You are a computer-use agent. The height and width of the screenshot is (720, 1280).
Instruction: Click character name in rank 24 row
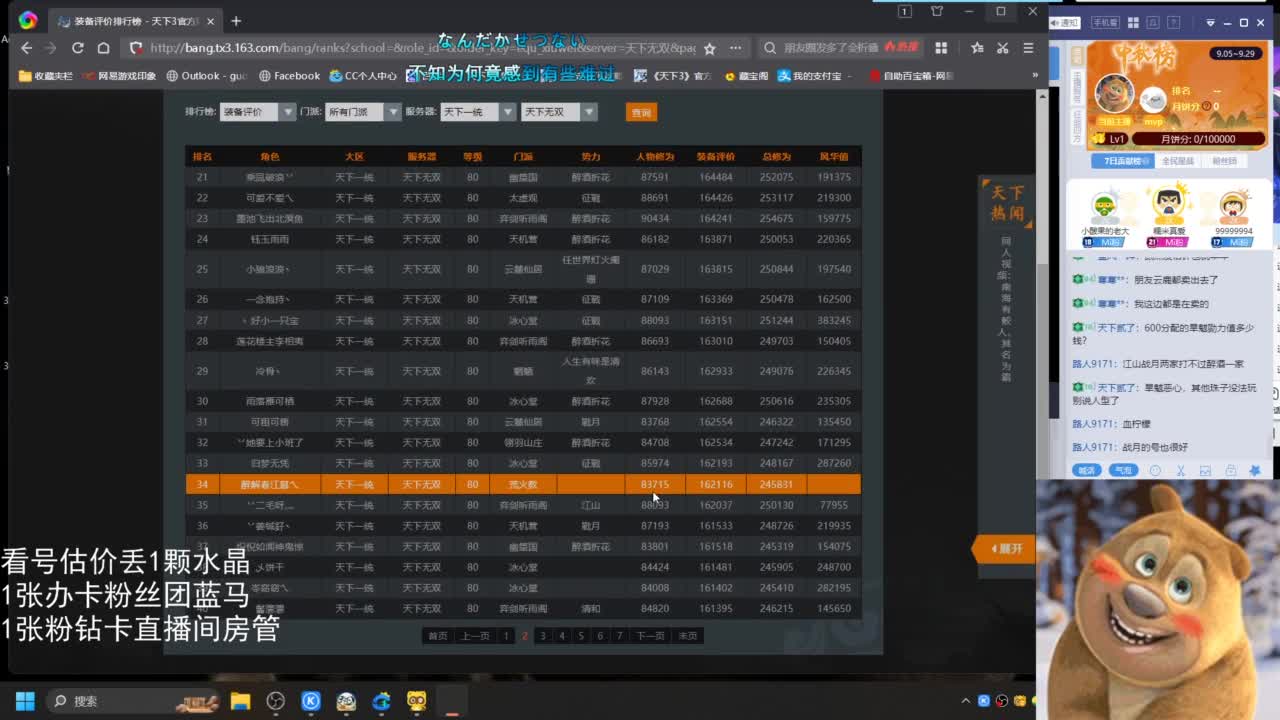[x=269, y=239]
